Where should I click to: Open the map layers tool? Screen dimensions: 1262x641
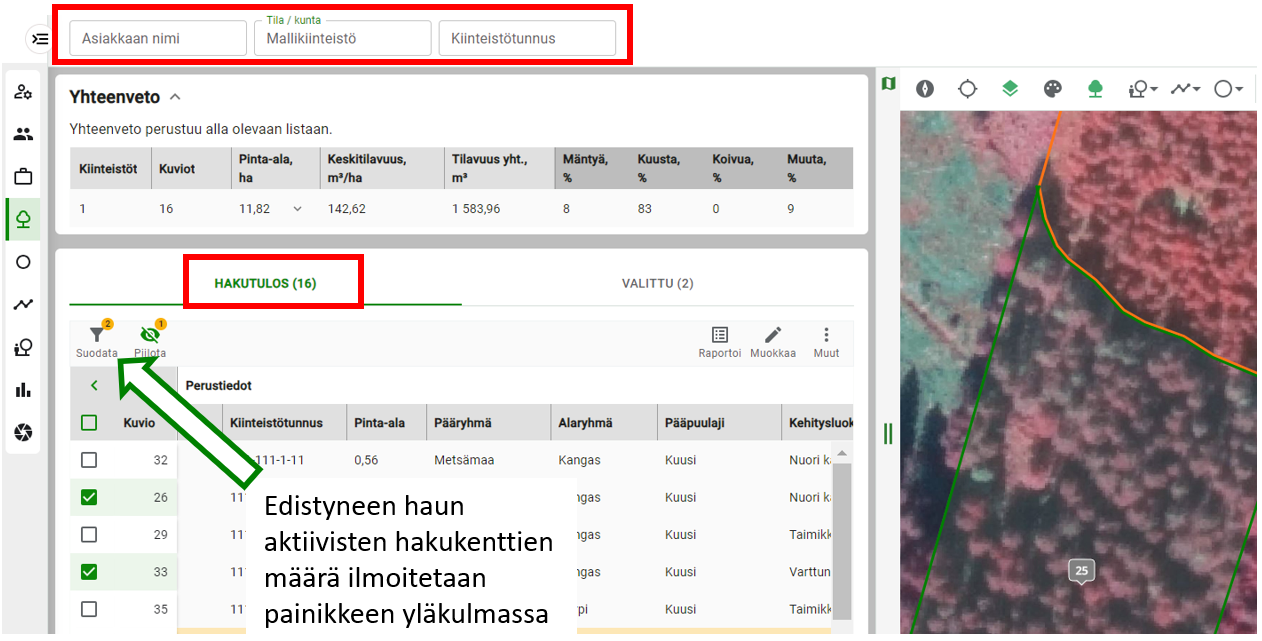[1010, 89]
